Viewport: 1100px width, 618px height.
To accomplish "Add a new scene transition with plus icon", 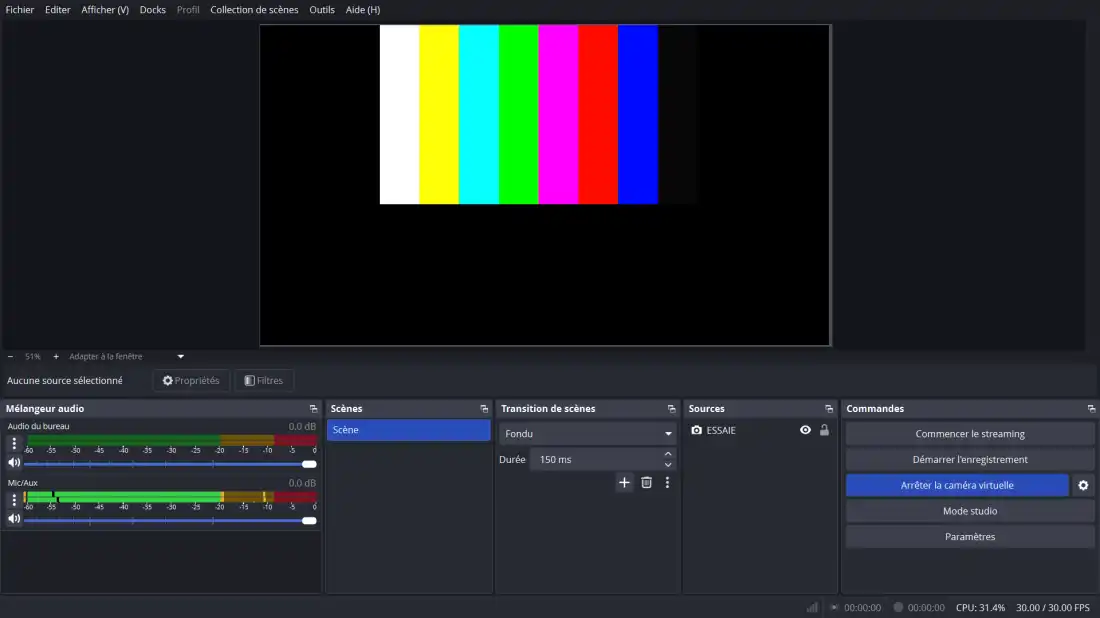I will (x=624, y=483).
